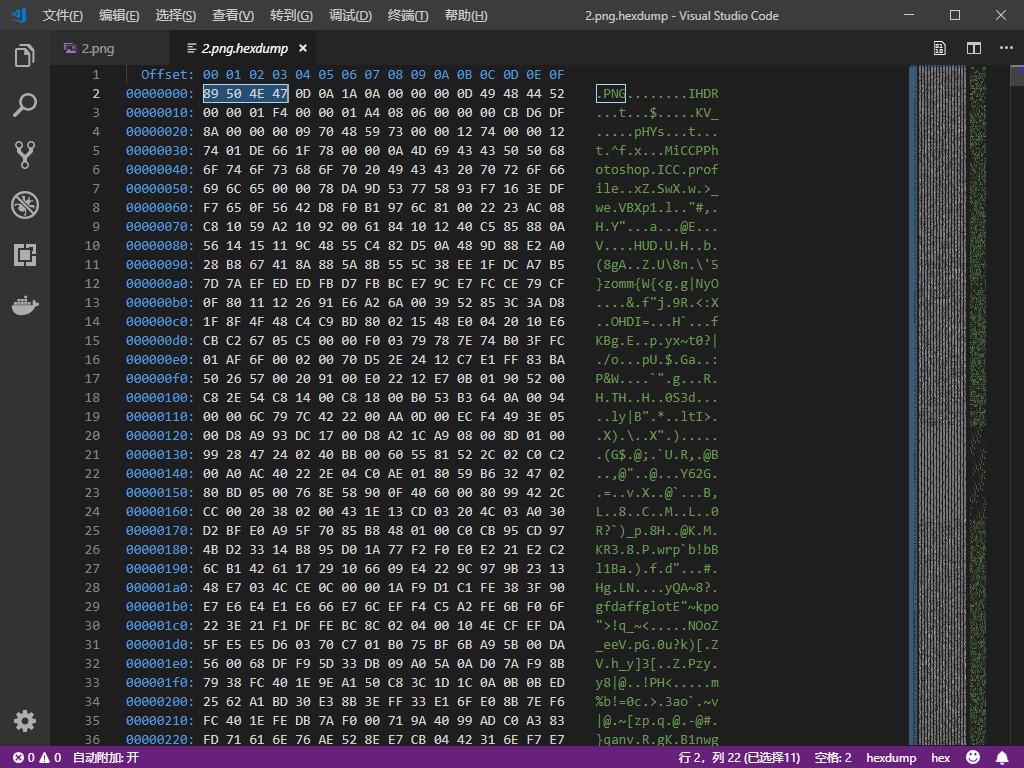1024x768 pixels.
Task: Open the hexdump language mode selector
Action: coord(891,758)
